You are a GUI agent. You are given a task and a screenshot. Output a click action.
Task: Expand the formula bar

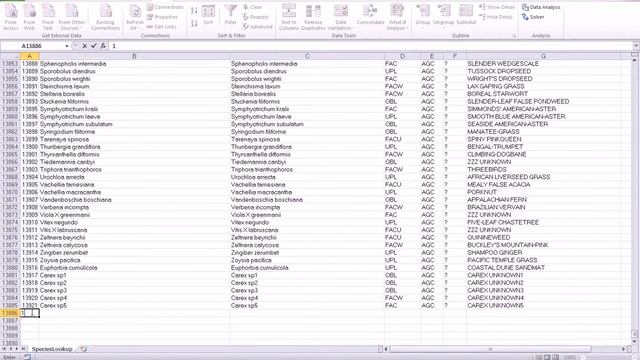tap(636, 46)
